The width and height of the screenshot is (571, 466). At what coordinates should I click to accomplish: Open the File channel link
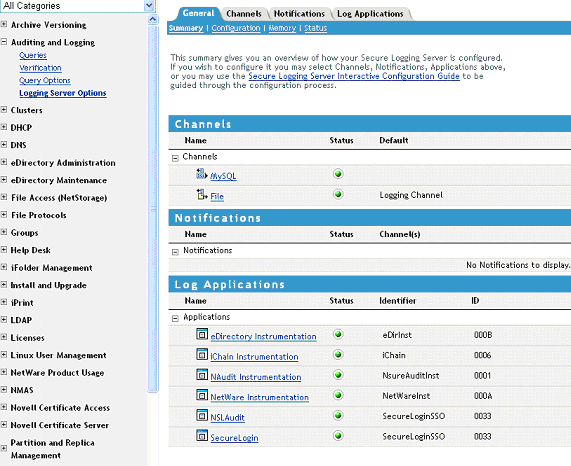217,197
